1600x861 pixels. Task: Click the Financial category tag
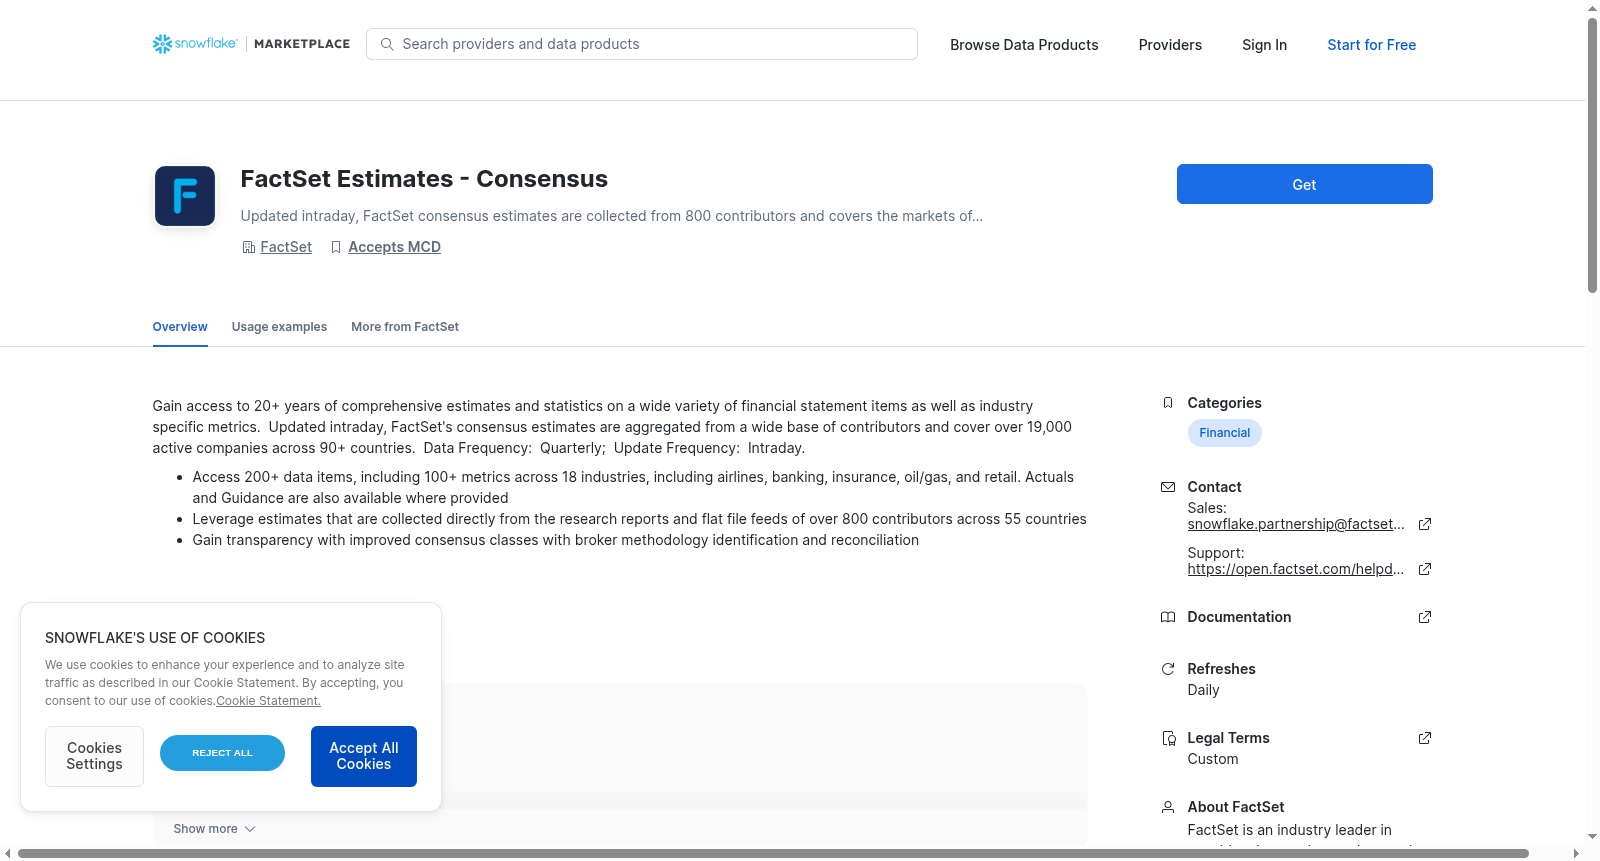(x=1224, y=433)
